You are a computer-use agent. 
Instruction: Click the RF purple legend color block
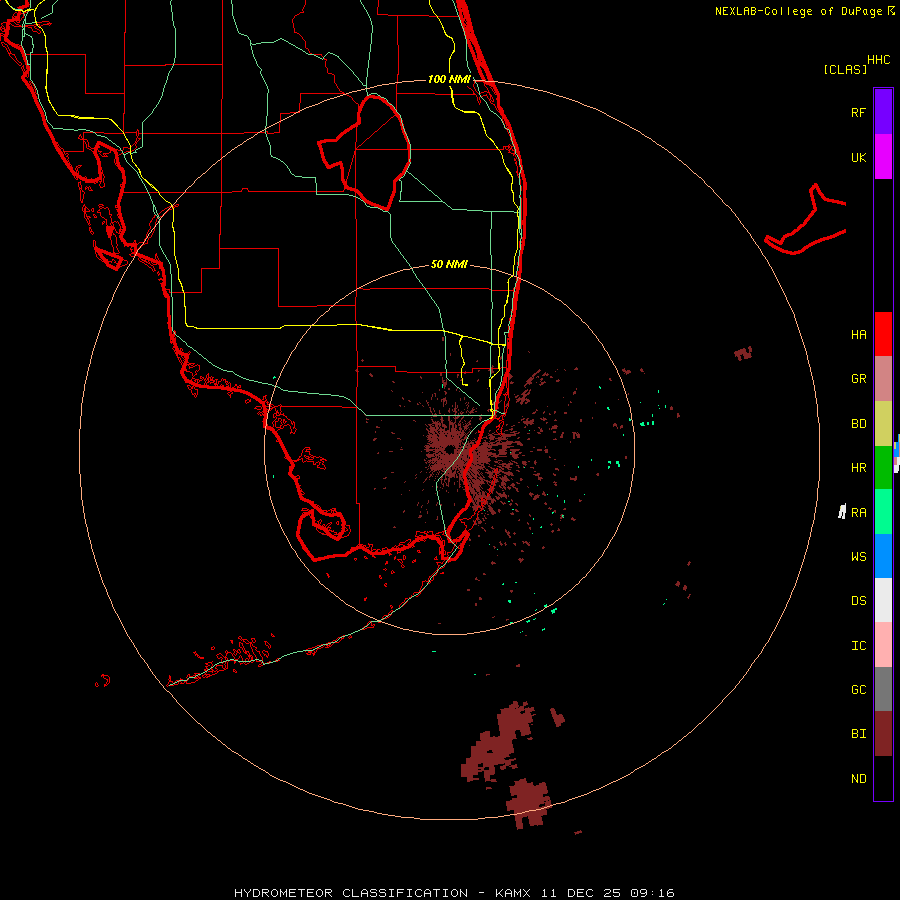[x=883, y=111]
